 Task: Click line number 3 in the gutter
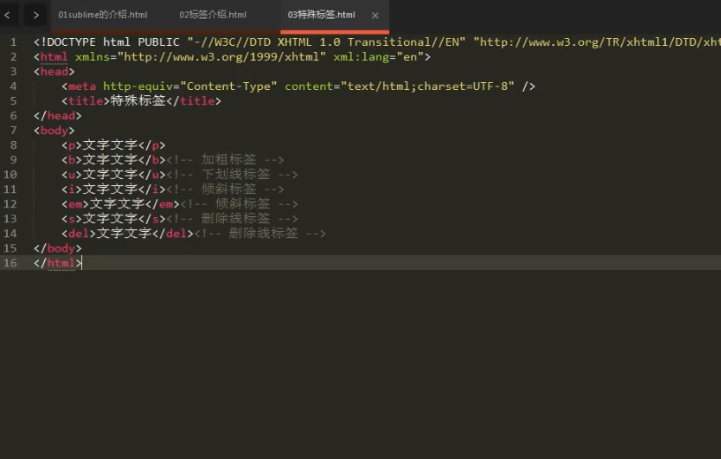[13, 72]
